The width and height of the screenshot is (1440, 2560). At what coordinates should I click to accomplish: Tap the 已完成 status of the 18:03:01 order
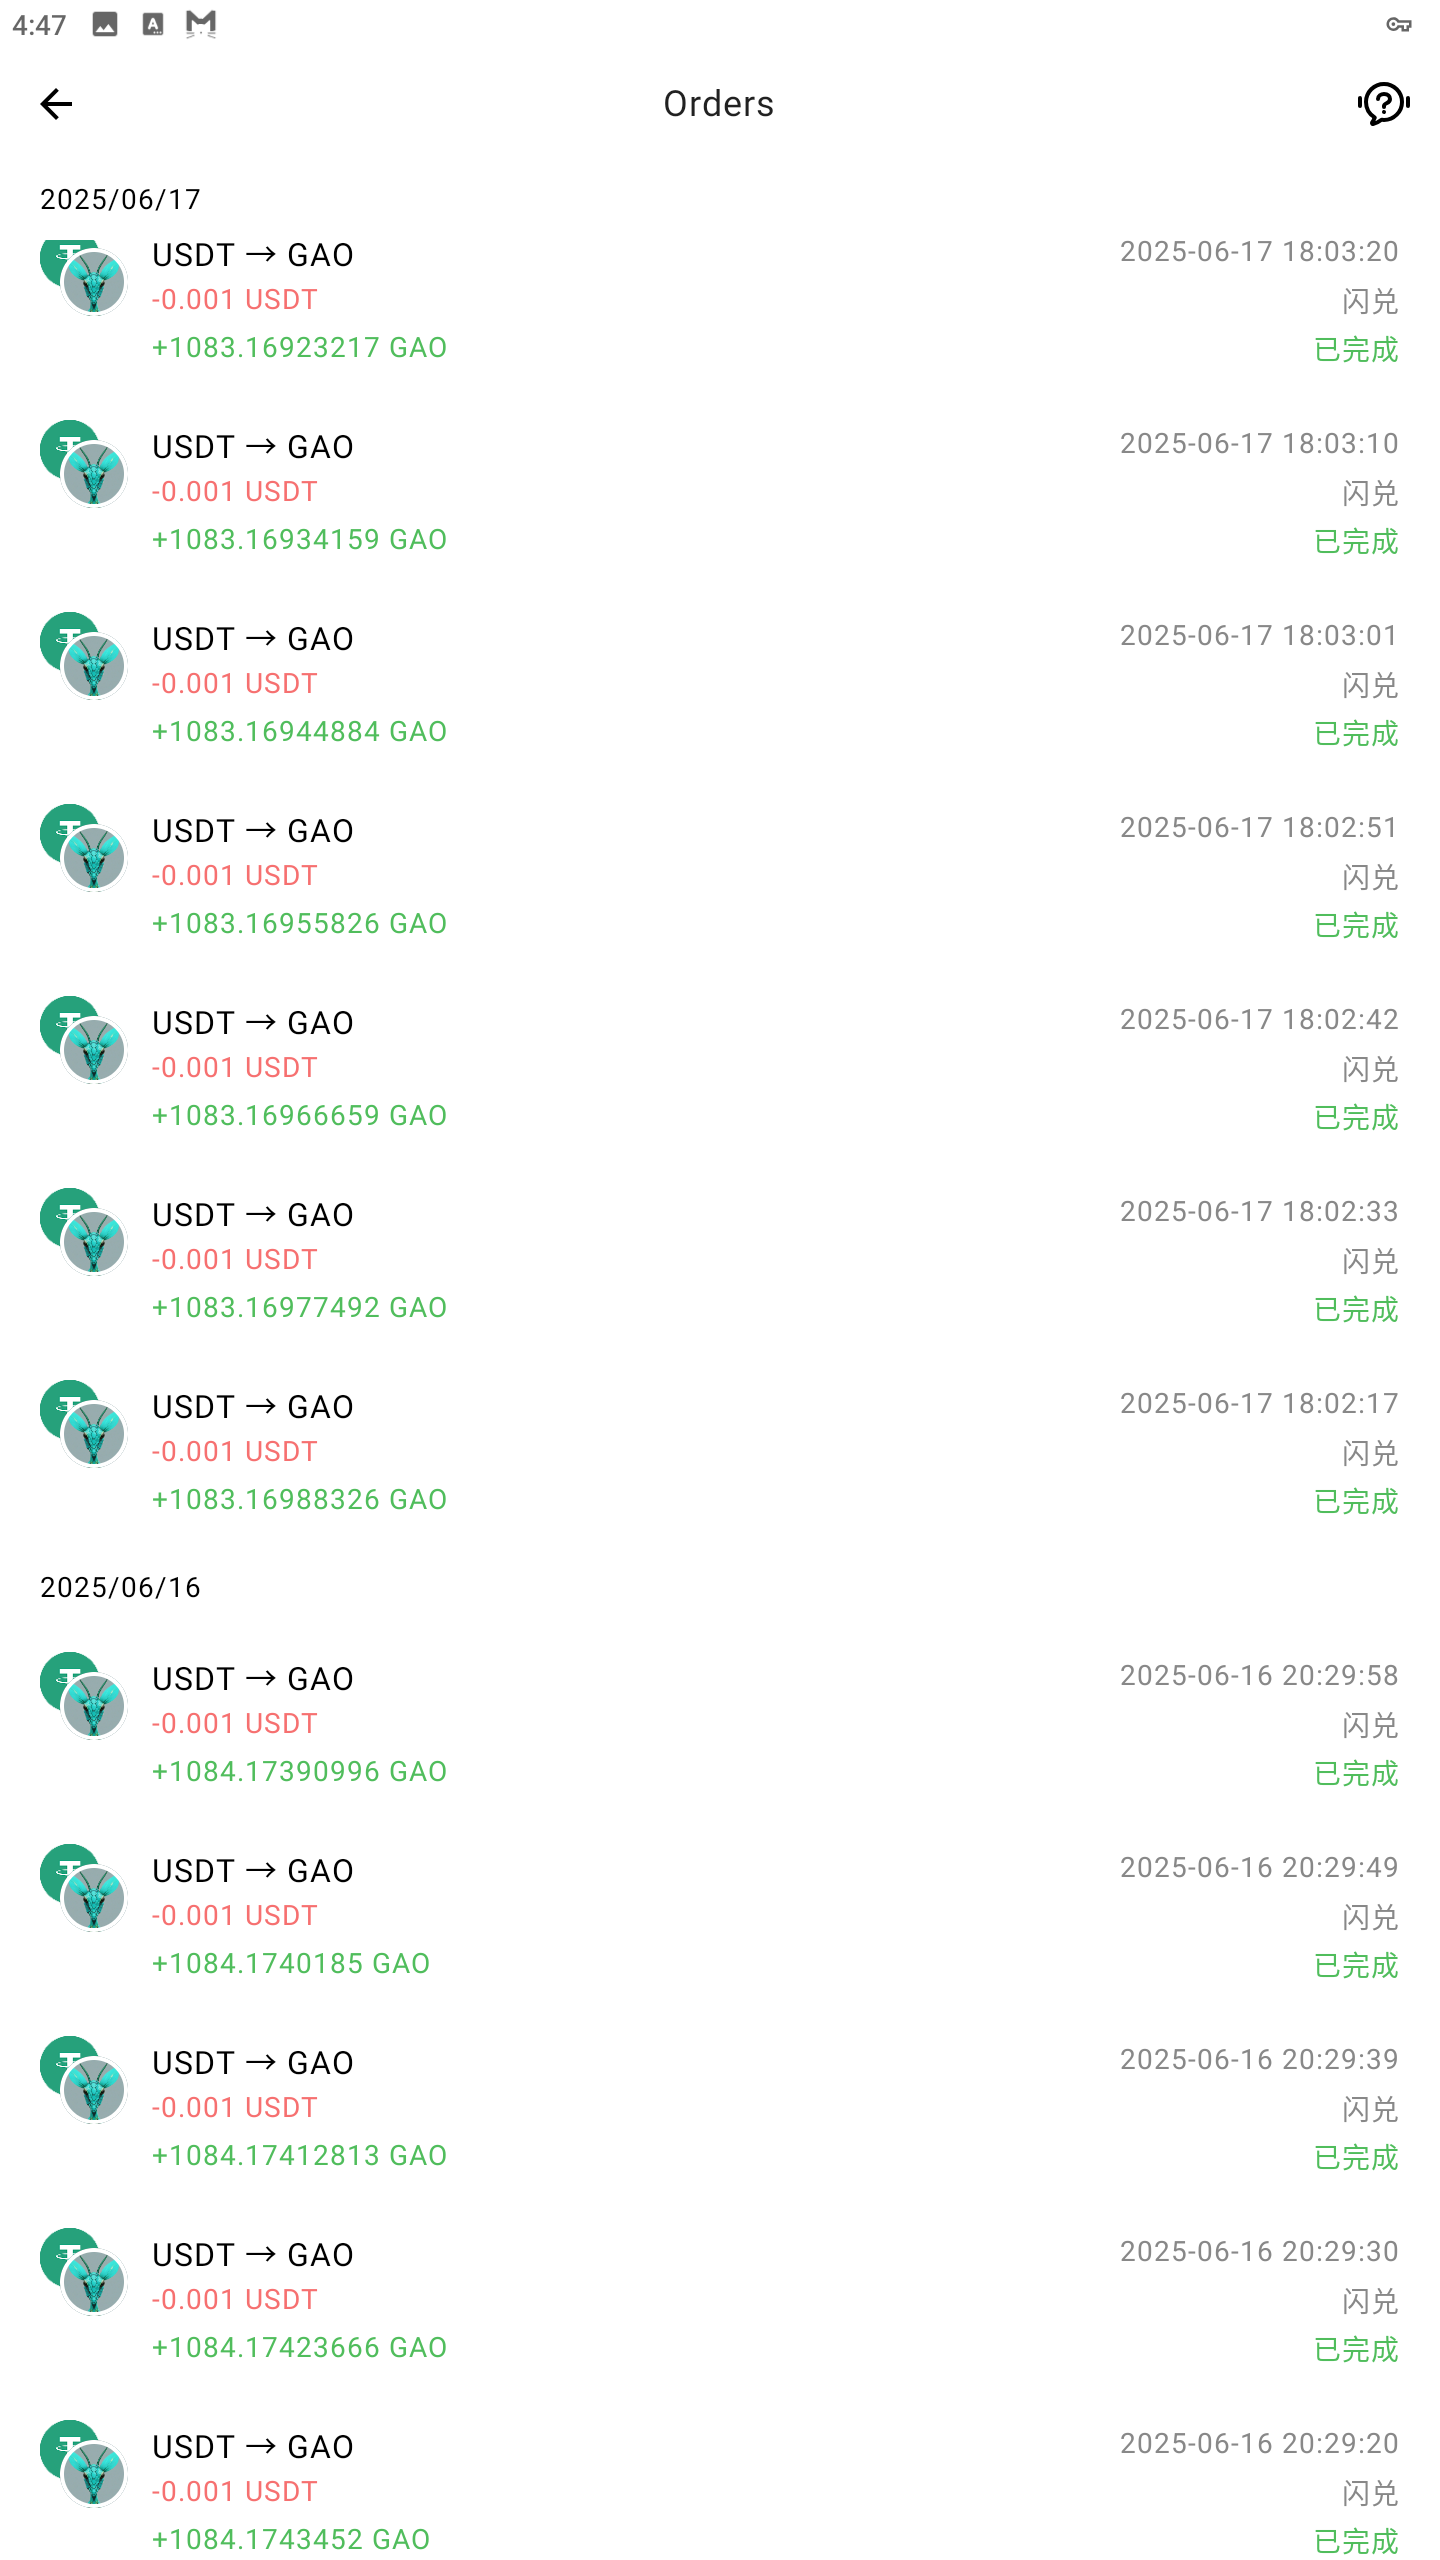point(1356,734)
